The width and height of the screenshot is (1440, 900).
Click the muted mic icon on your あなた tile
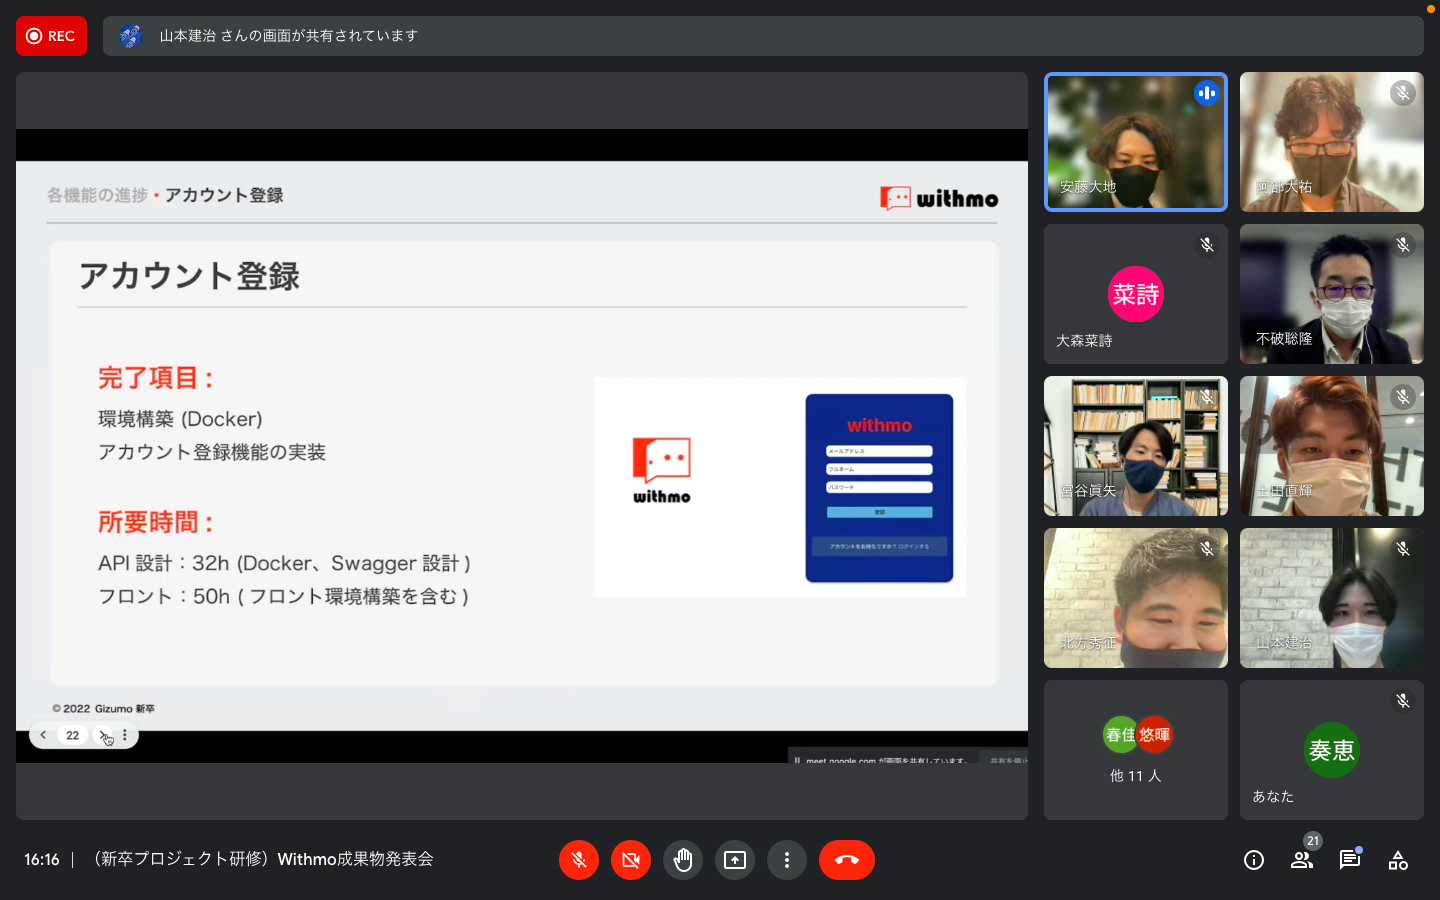(x=1403, y=701)
